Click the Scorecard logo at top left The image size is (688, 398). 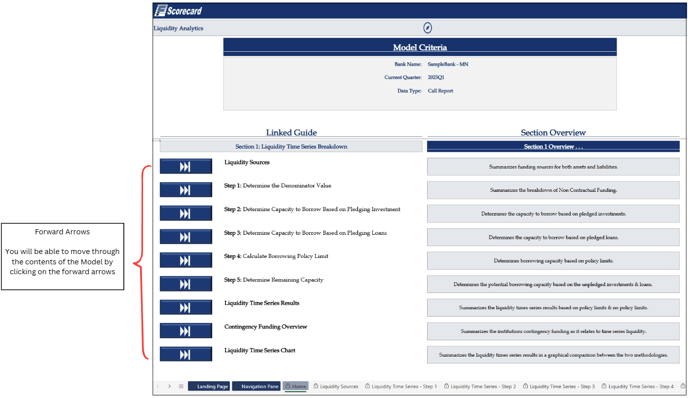tap(178, 11)
